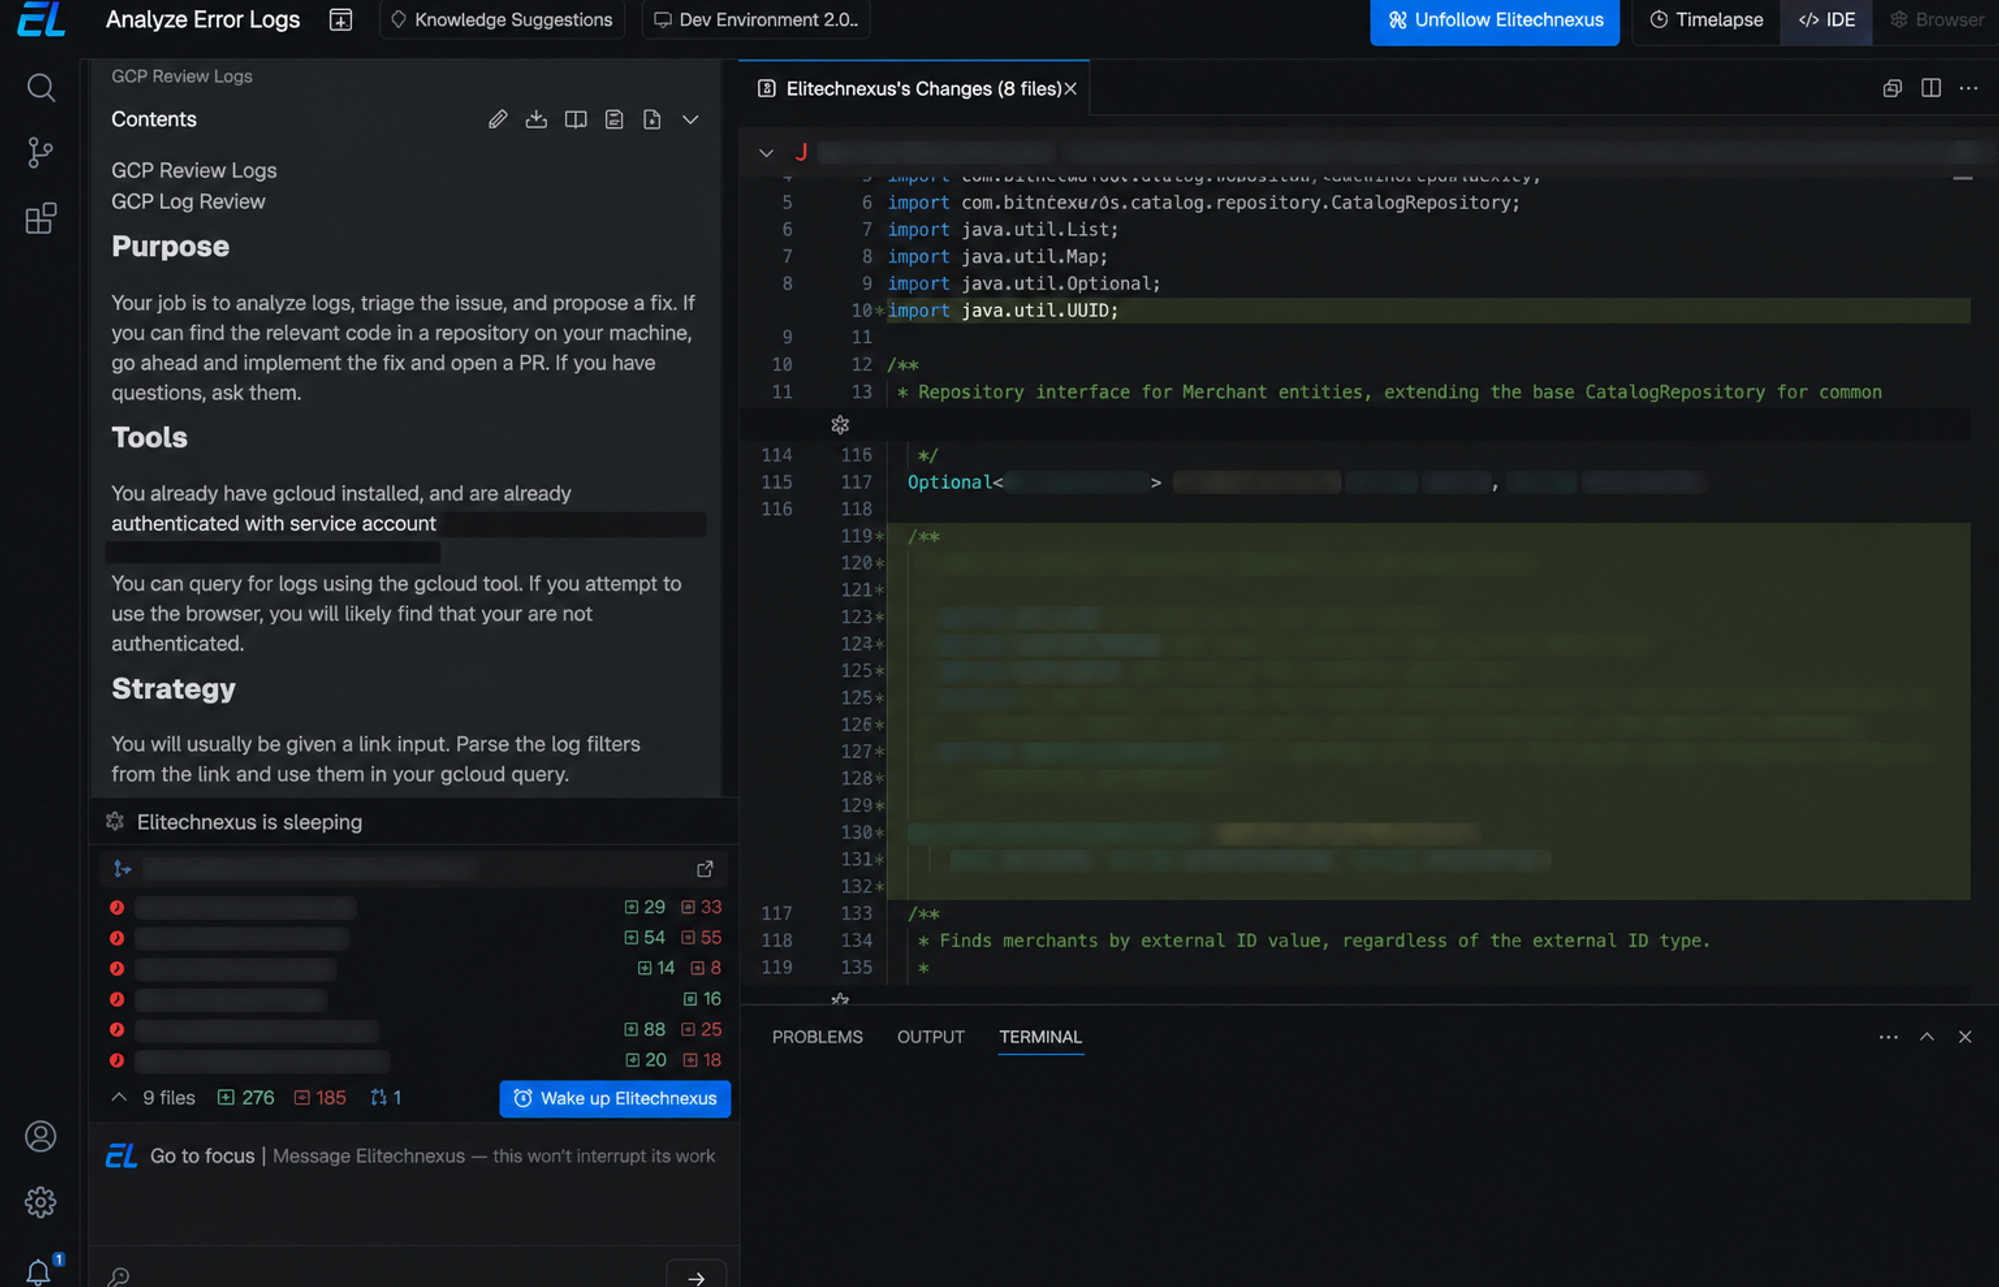Open the notifications bell

40,1270
